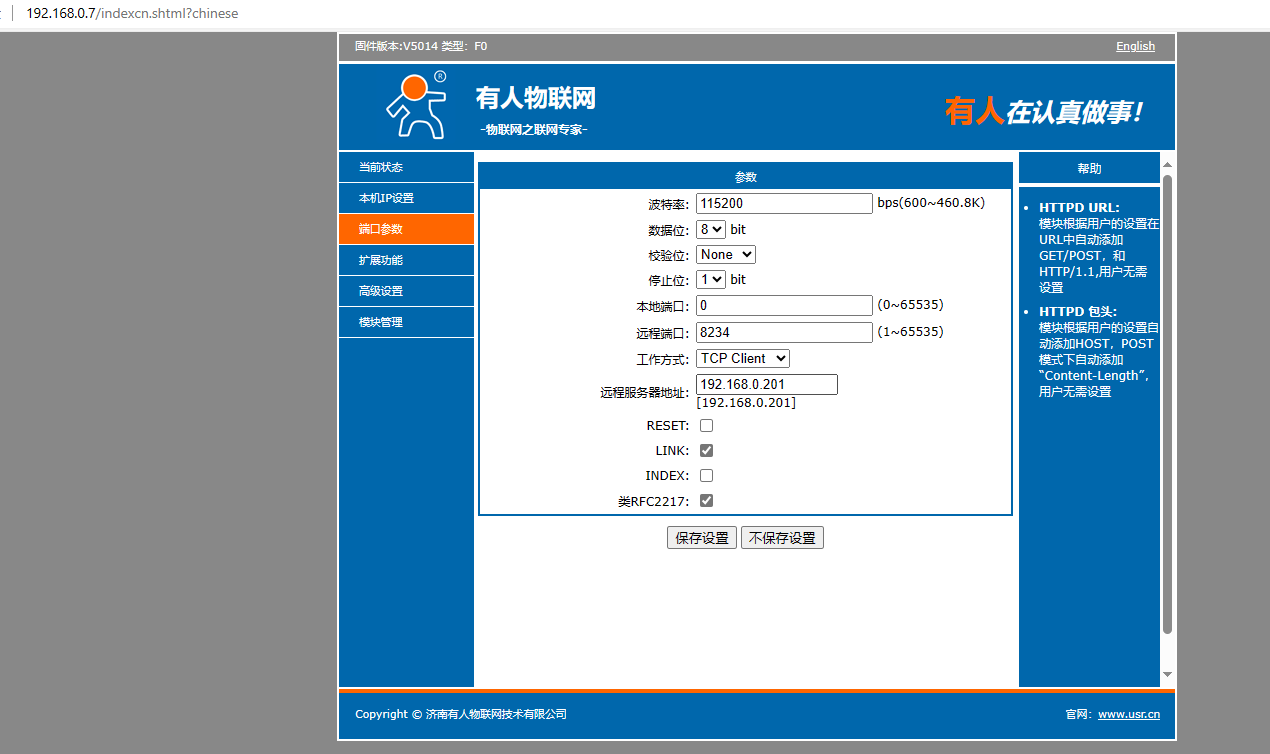1270x754 pixels.
Task: Open the 当前状态 menu item
Action: pyautogui.click(x=406, y=167)
